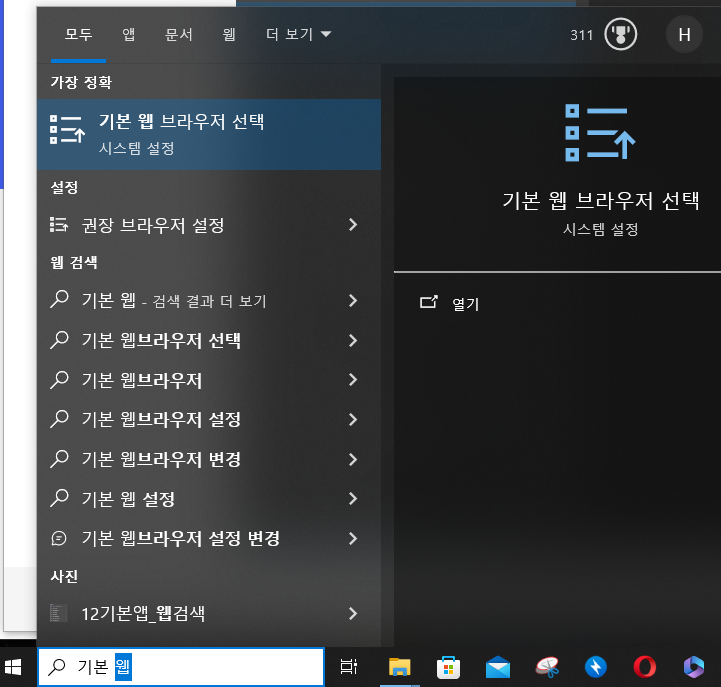
Task: Expand chevron for 기본 웹 설정
Action: [353, 498]
